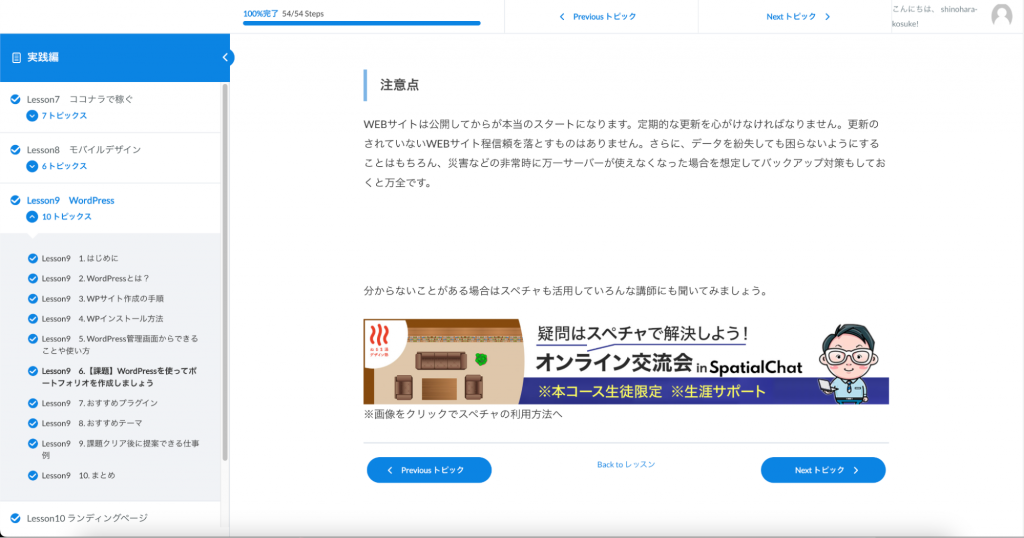Expand Lesson8 6トピックス list
The image size is (1024, 538).
33,166
